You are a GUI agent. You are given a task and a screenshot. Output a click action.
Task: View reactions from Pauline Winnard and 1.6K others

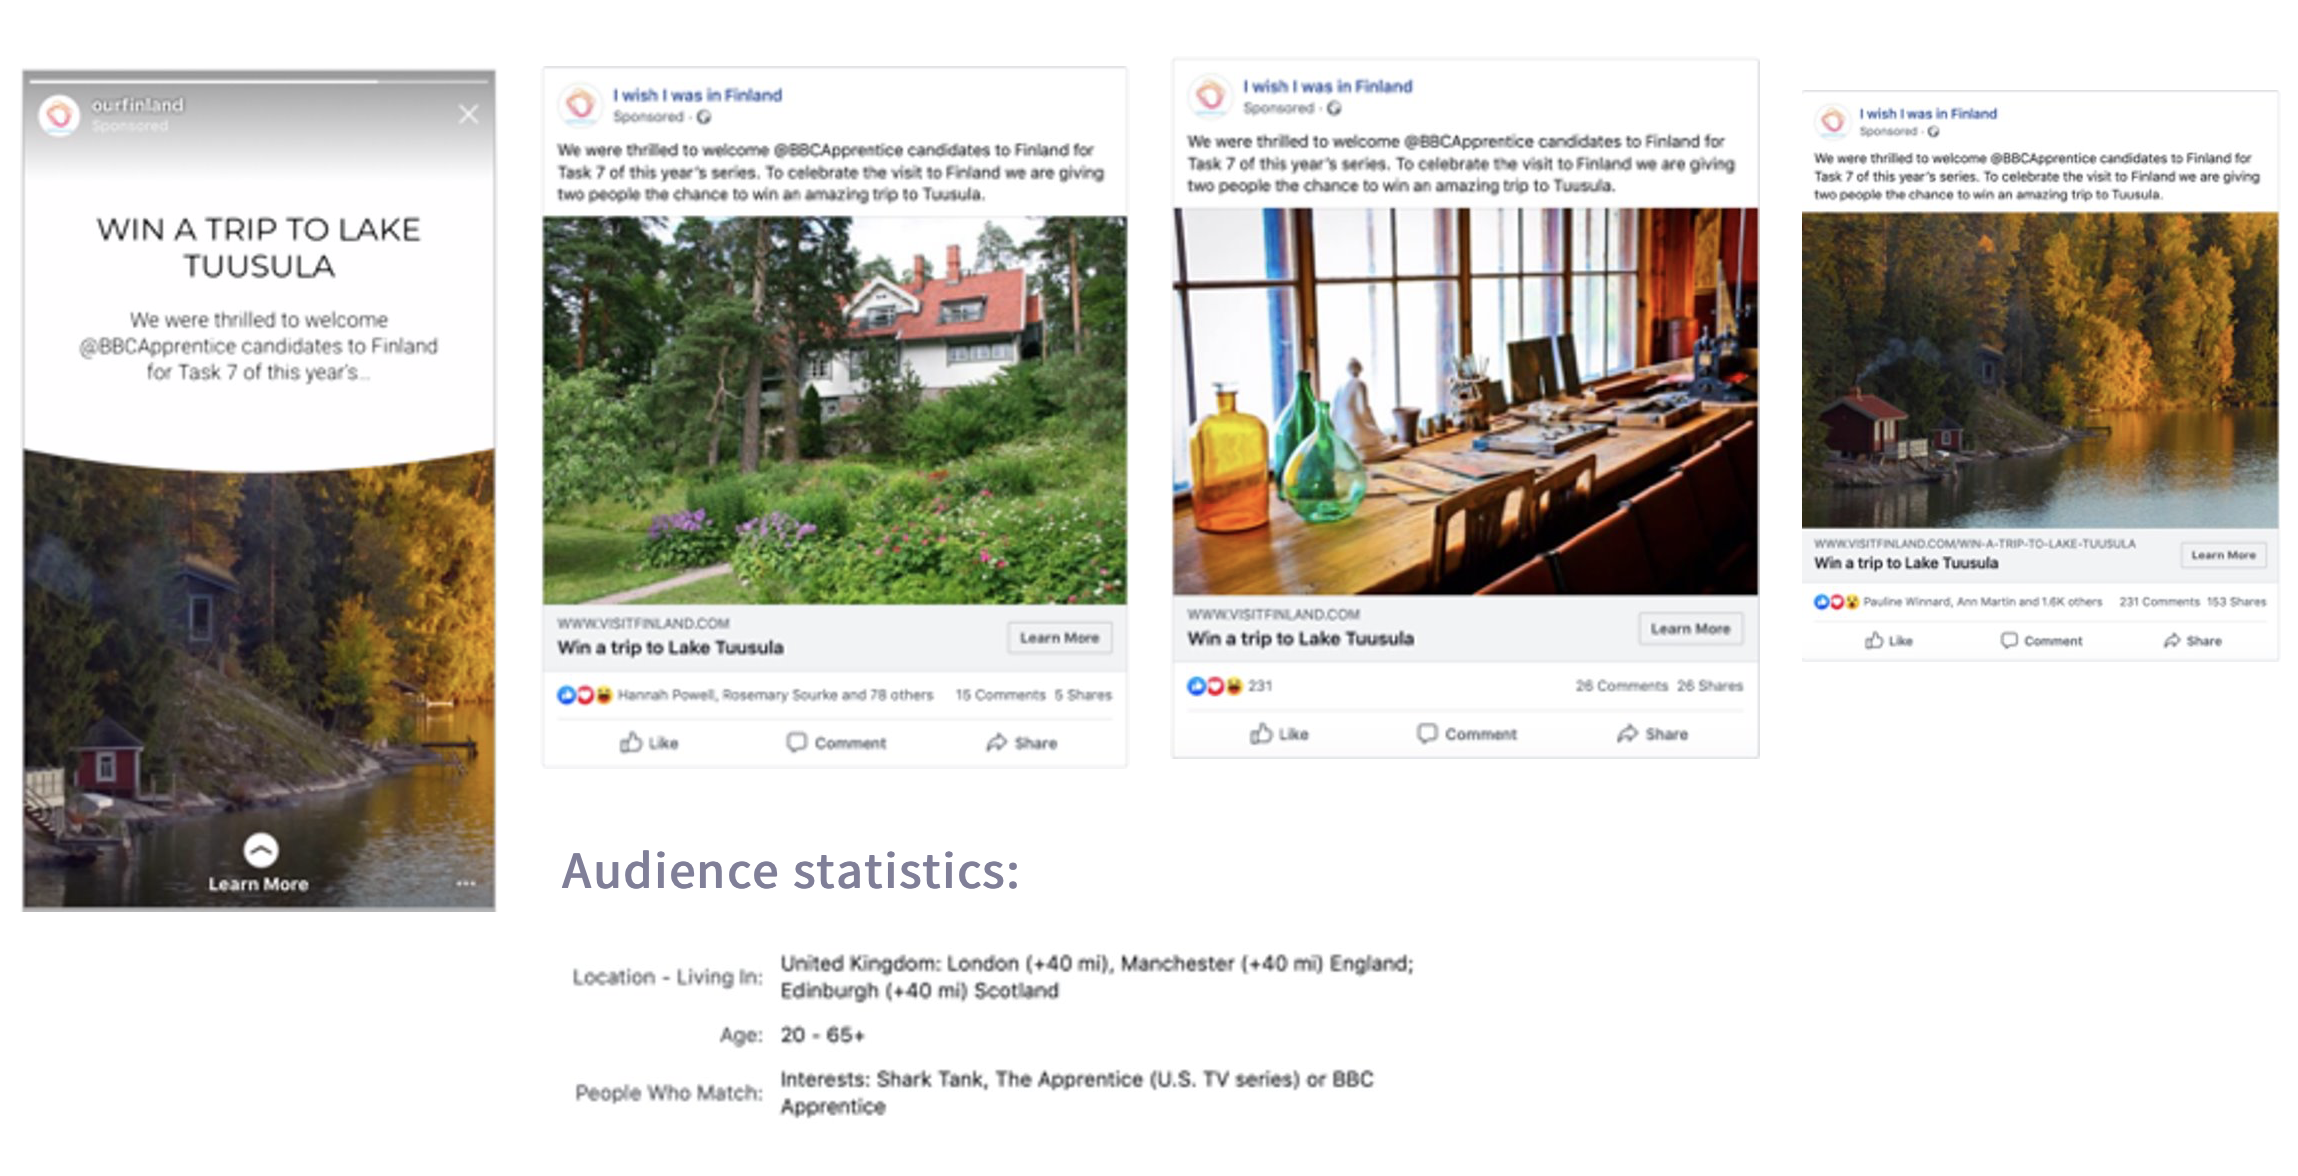tap(1982, 602)
